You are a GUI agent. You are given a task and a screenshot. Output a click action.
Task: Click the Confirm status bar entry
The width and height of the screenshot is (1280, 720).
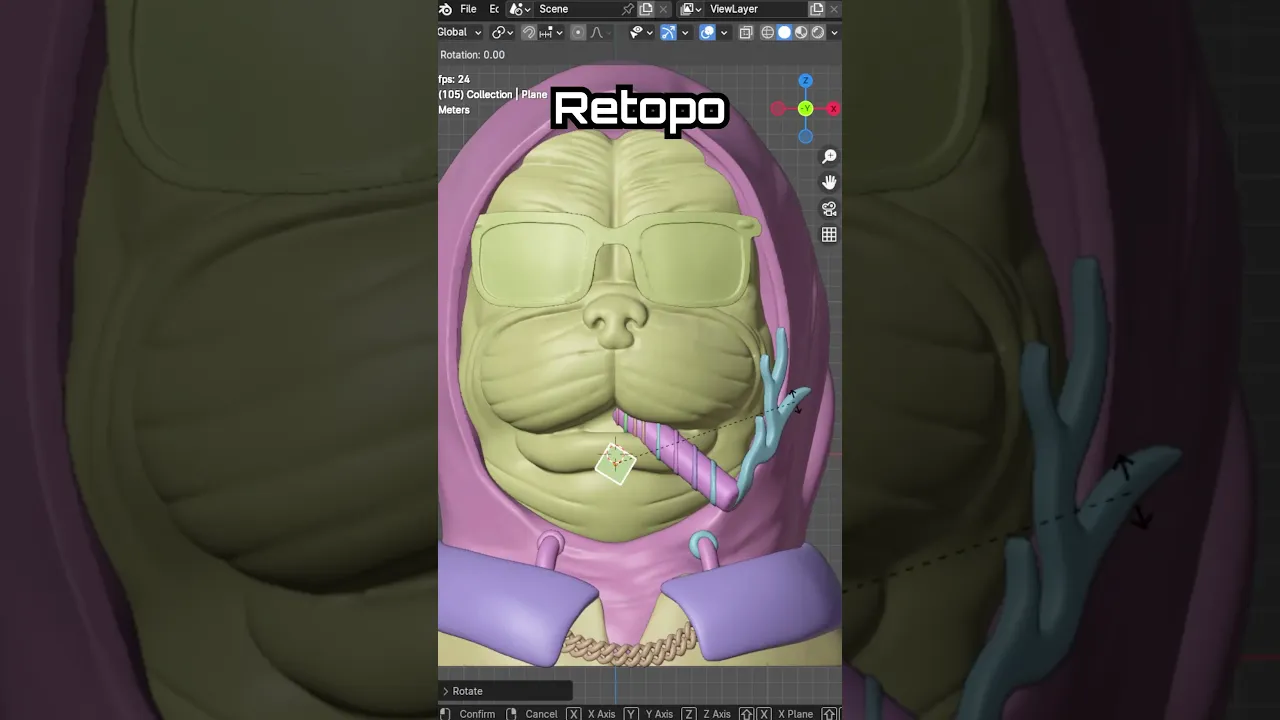click(477, 714)
